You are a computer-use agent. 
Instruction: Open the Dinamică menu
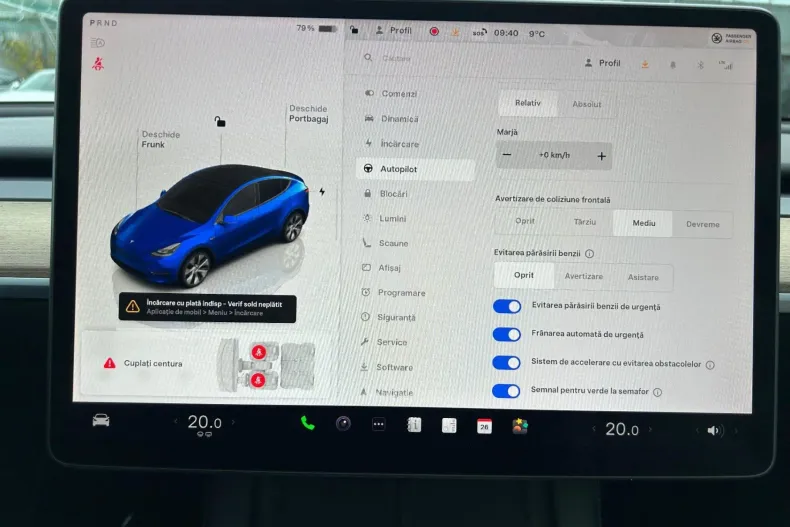click(415, 119)
